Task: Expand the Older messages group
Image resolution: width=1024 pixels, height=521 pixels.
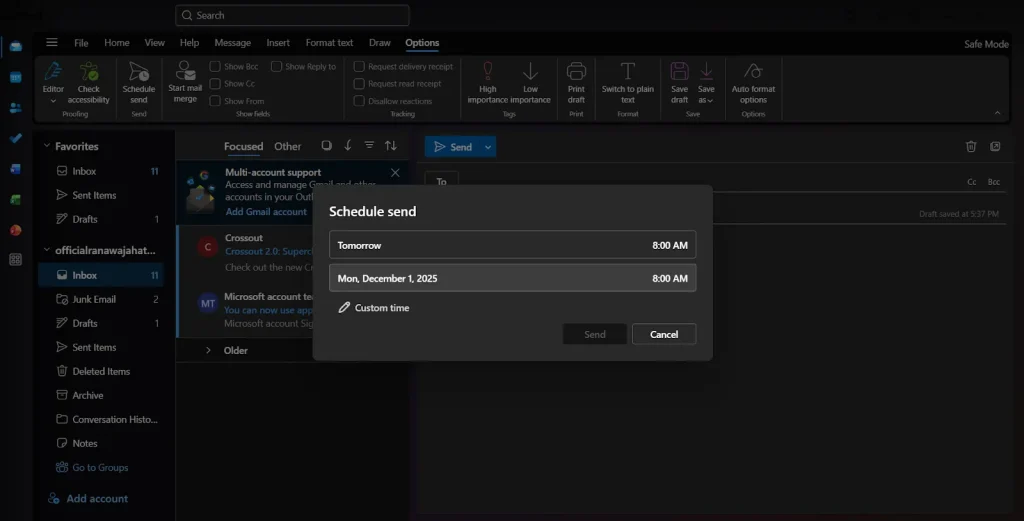Action: point(208,350)
